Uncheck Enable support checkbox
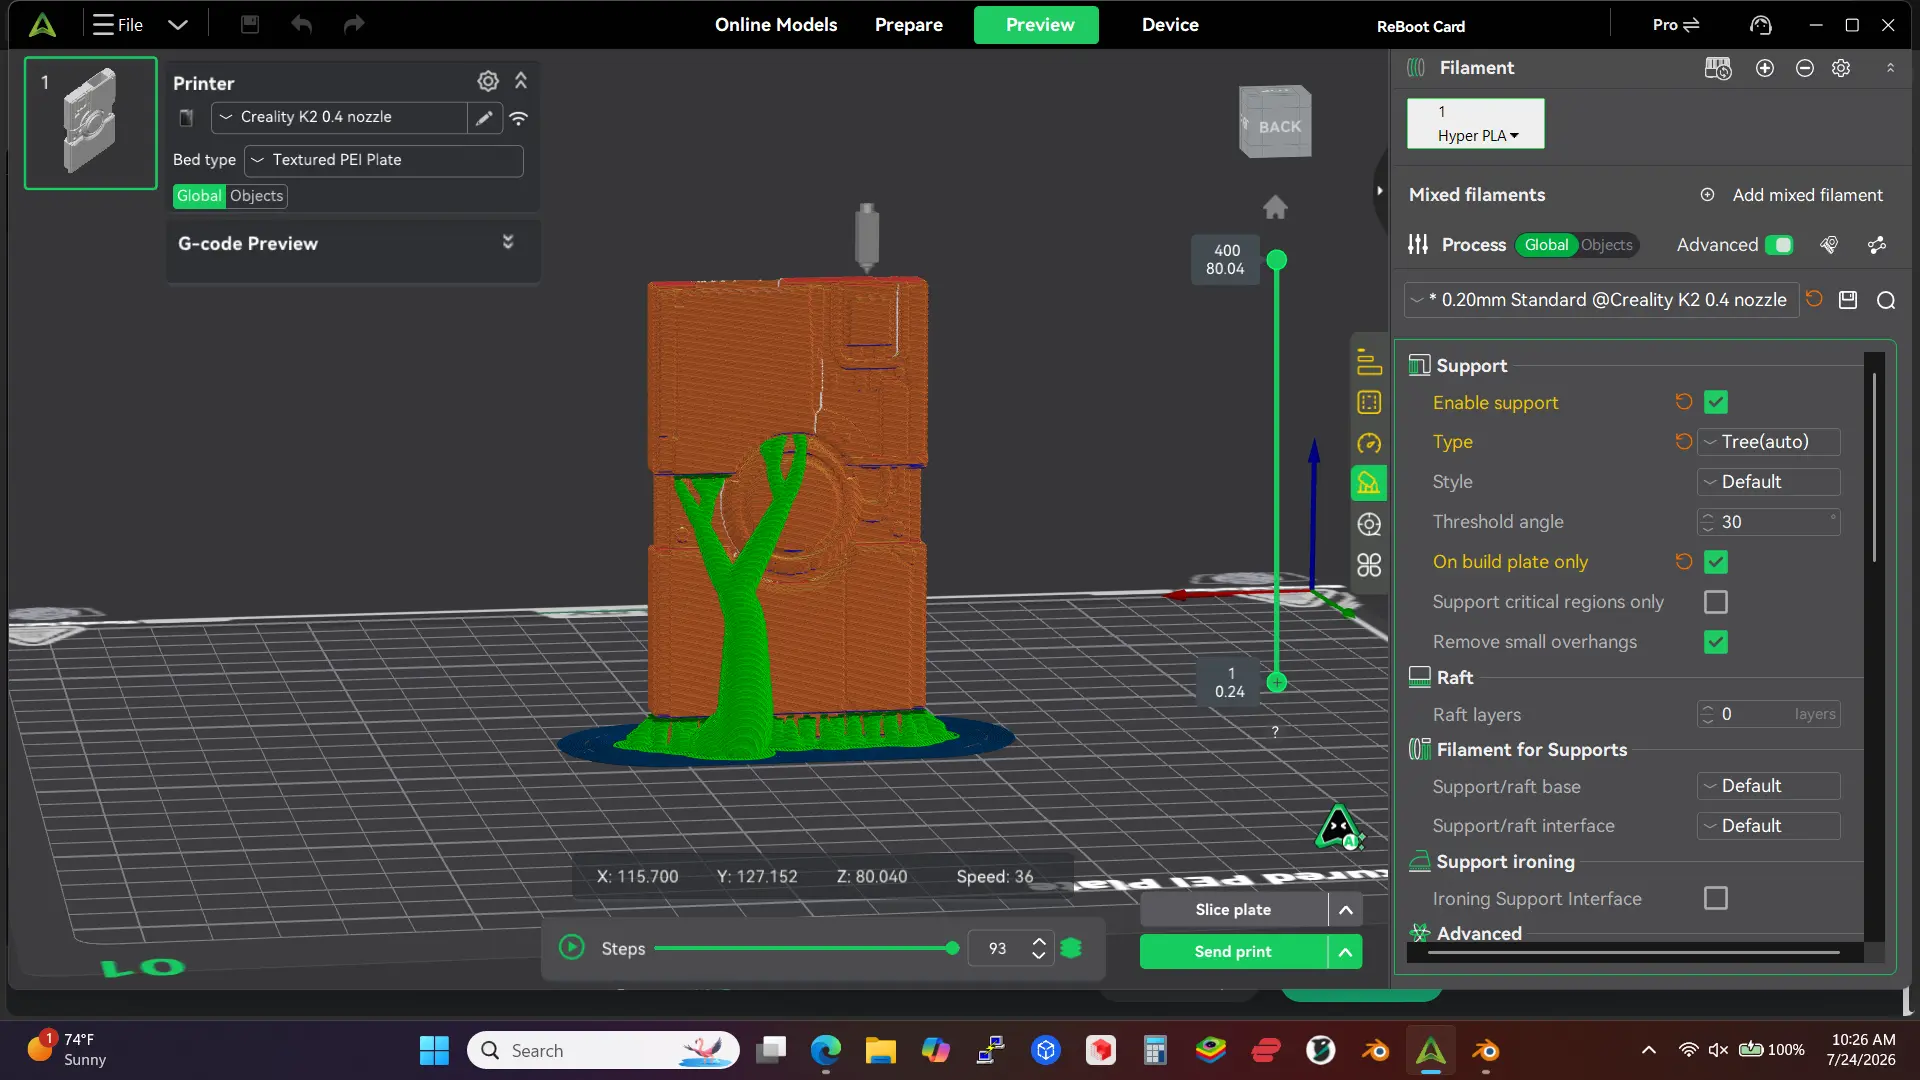Viewport: 1920px width, 1080px height. tap(1716, 402)
